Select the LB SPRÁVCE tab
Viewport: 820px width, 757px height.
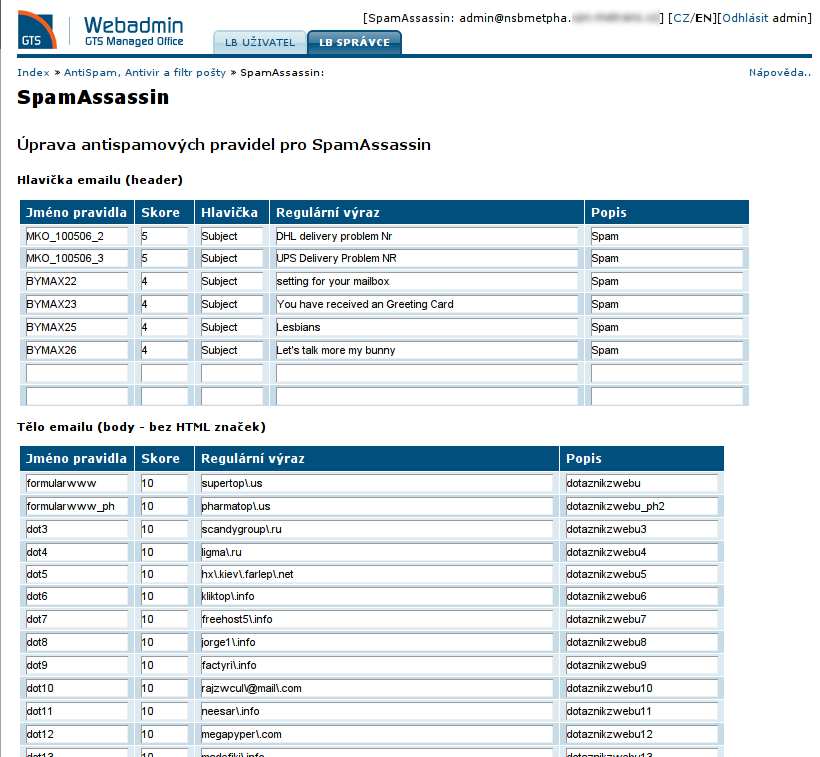pyautogui.click(x=355, y=42)
